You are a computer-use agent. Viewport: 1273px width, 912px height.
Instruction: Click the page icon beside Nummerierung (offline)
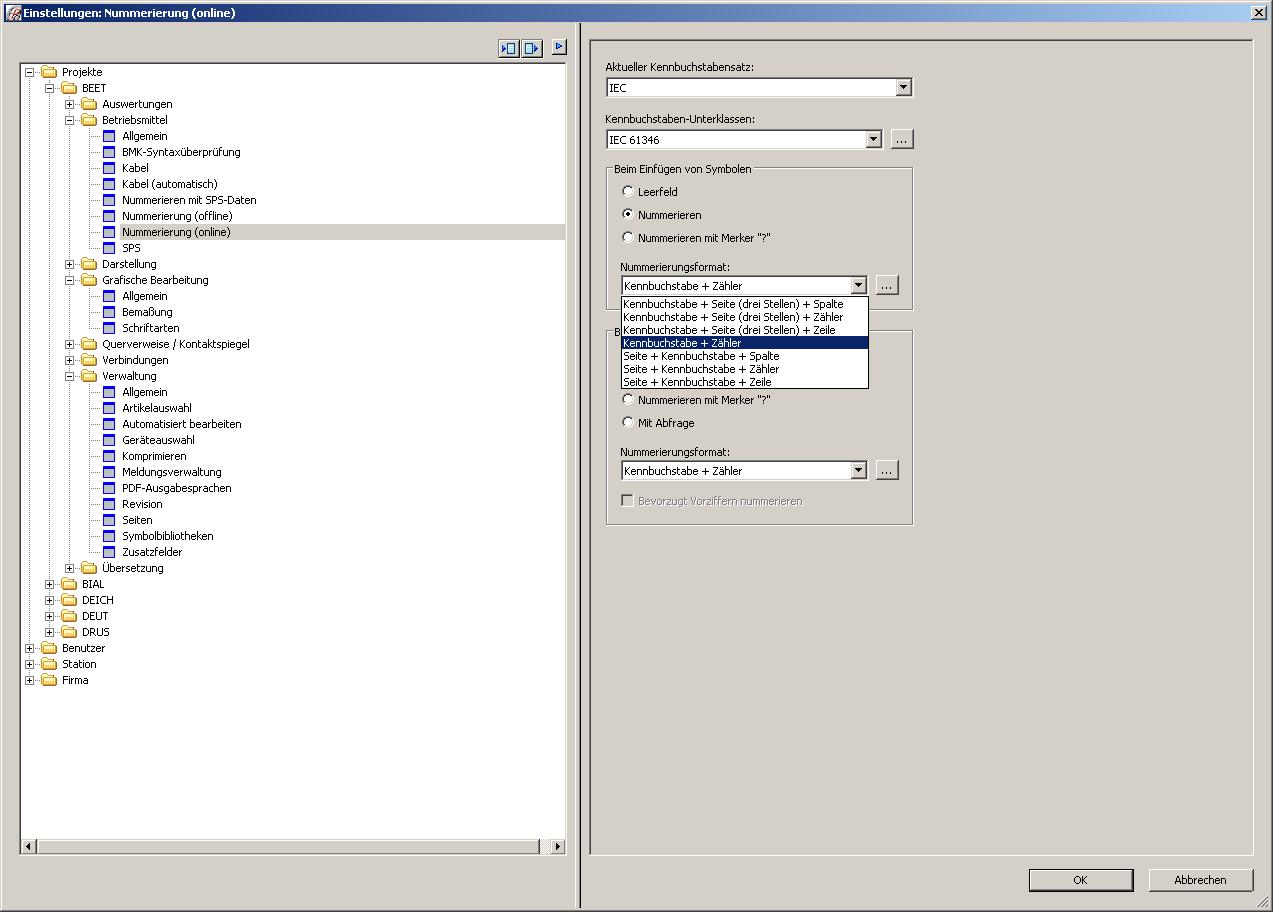click(110, 216)
